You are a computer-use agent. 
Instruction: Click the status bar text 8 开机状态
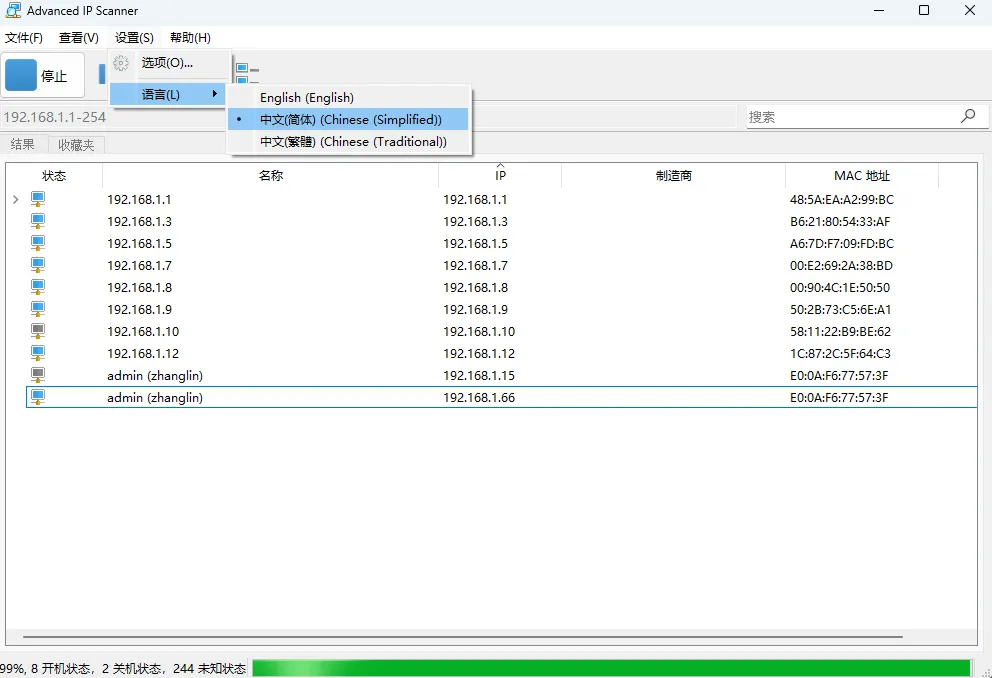coord(61,669)
